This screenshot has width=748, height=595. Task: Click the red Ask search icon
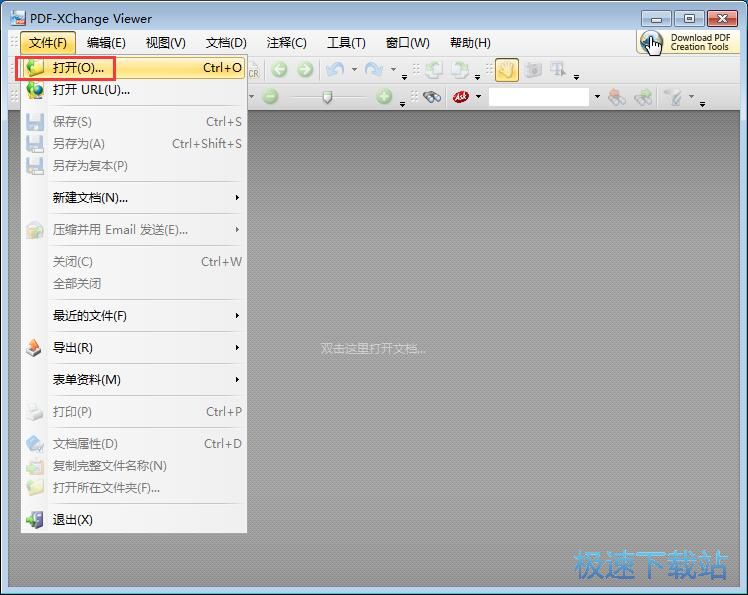click(x=461, y=97)
